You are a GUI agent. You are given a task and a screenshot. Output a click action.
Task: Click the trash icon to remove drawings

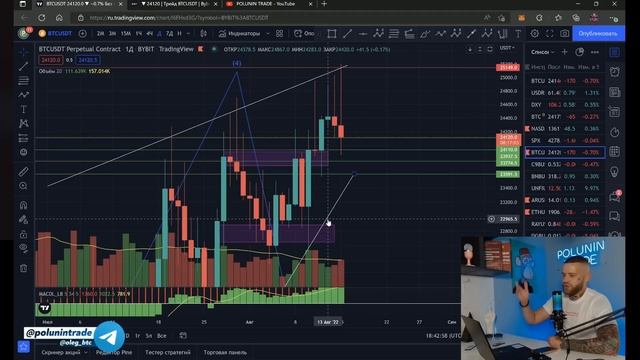24,268
